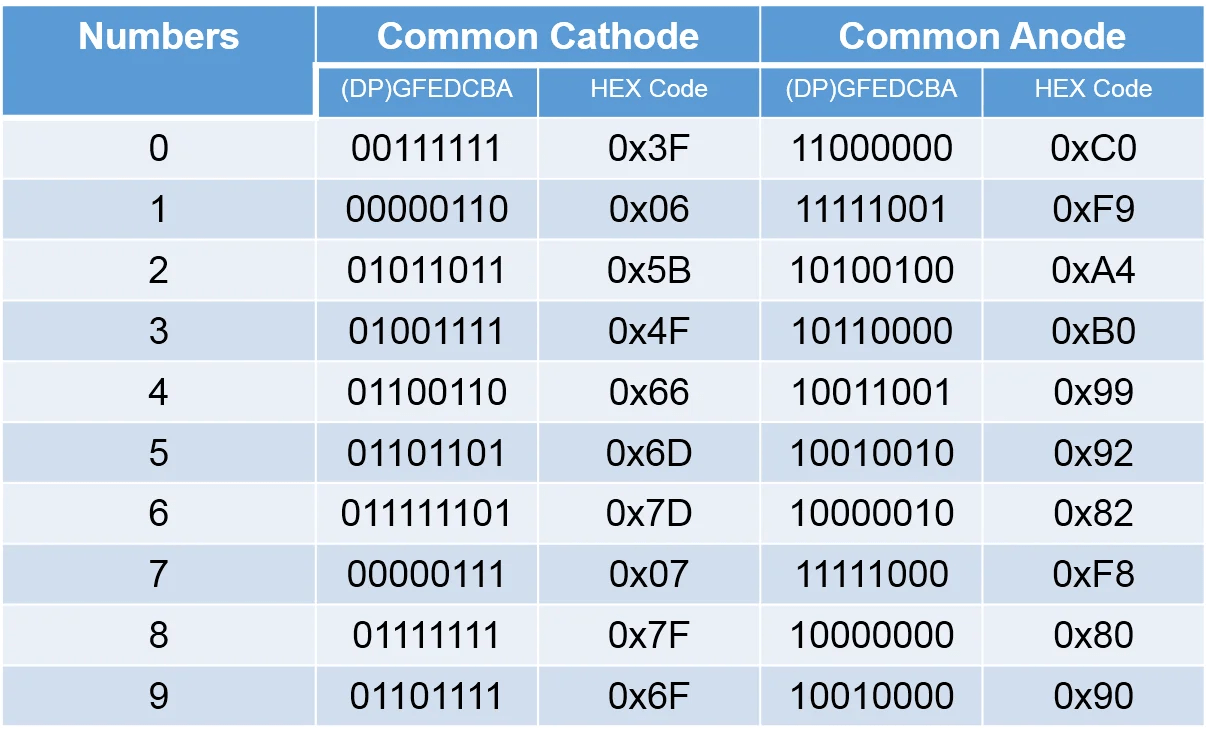Screen dimensions: 1209x741
Task: Click number 7 in the Numbers column
Action: (158, 574)
